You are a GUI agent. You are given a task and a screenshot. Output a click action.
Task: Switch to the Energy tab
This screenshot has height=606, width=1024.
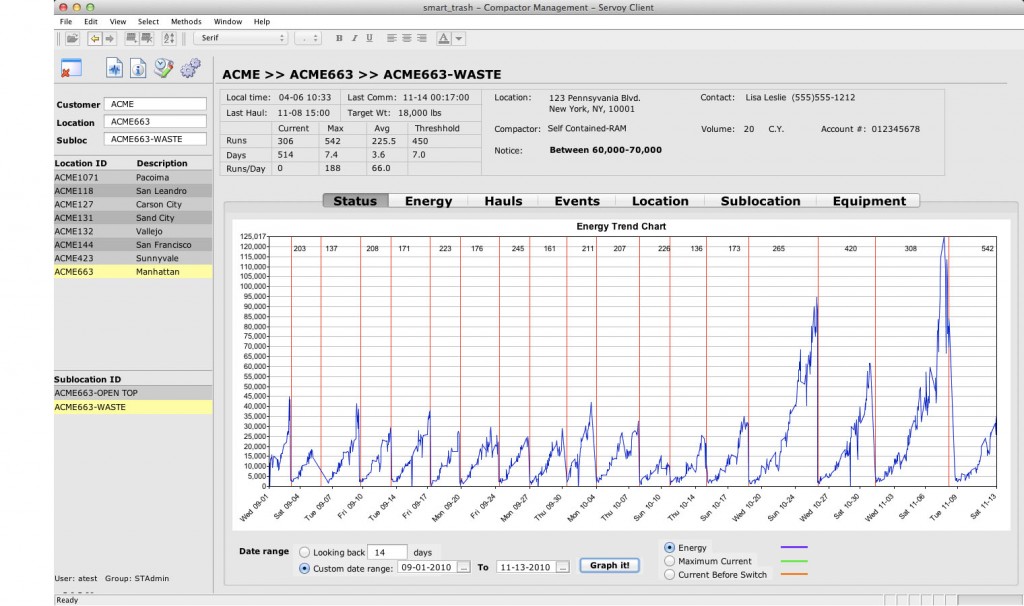[428, 201]
